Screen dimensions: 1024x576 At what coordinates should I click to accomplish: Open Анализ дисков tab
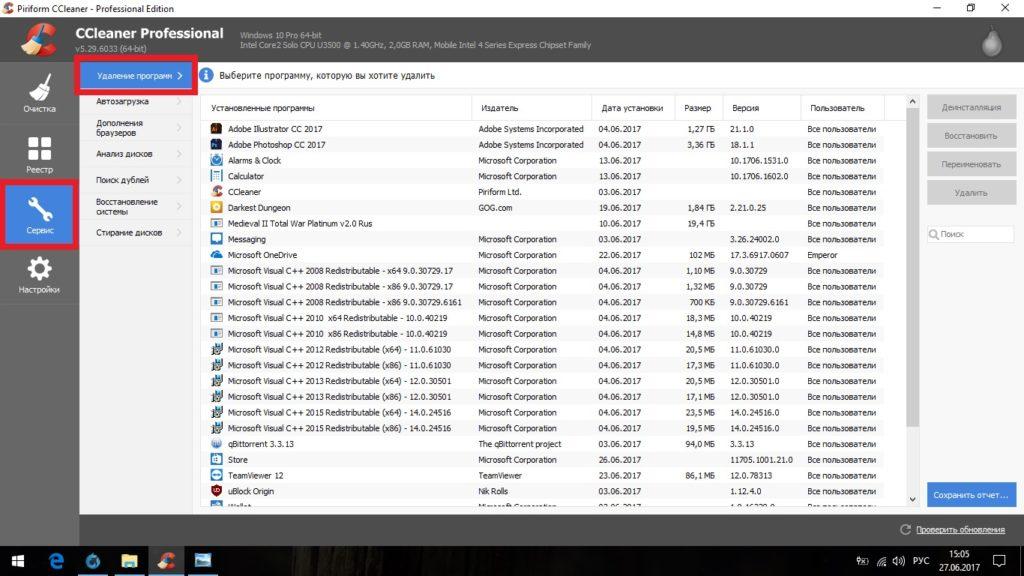136,154
